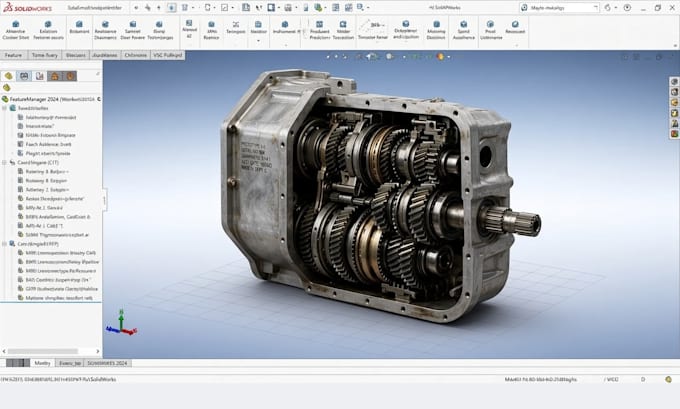
Task: Switch to the 'VSC Fullxpd' ribbon tab
Action: pyautogui.click(x=168, y=55)
